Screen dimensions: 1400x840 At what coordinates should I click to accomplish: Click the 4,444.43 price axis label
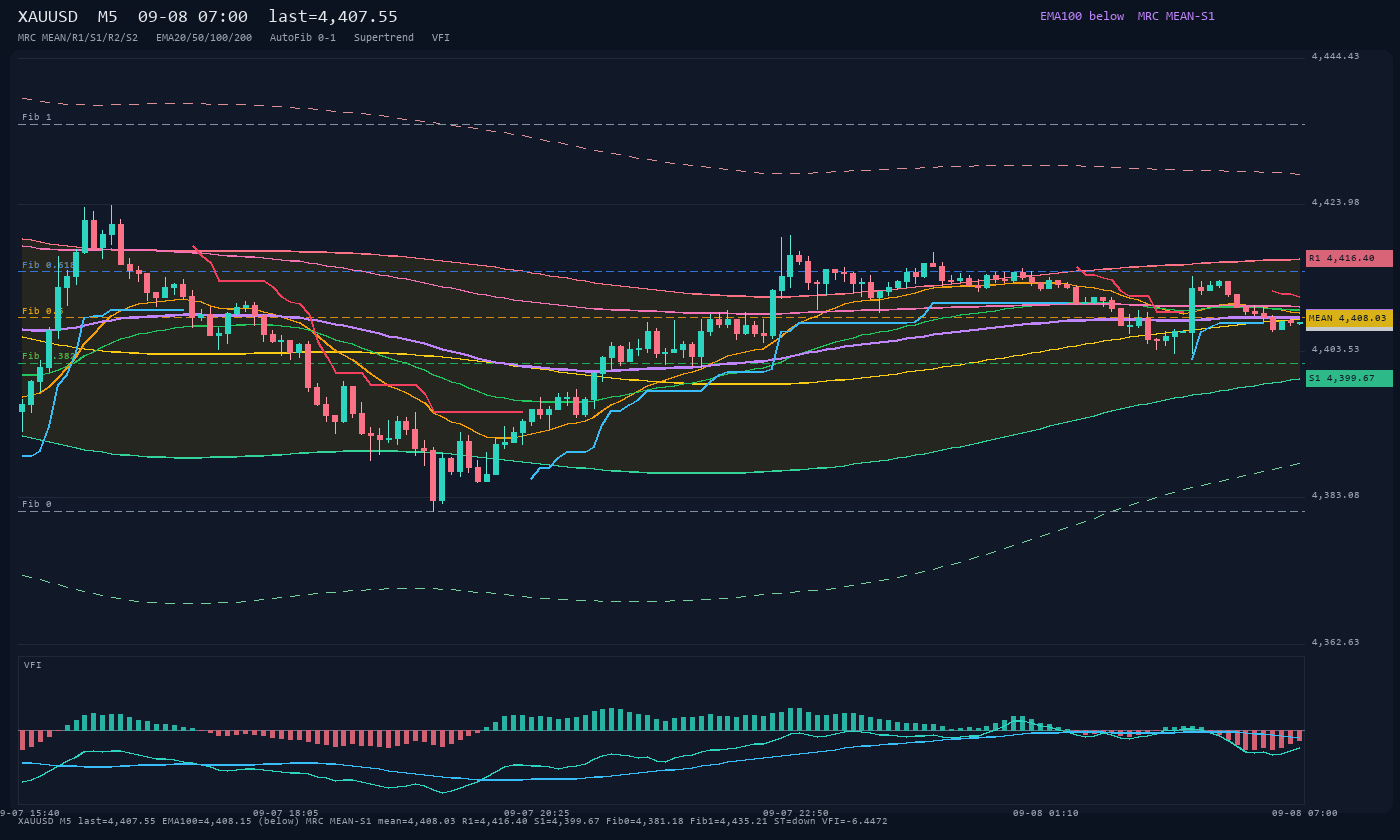[1336, 56]
